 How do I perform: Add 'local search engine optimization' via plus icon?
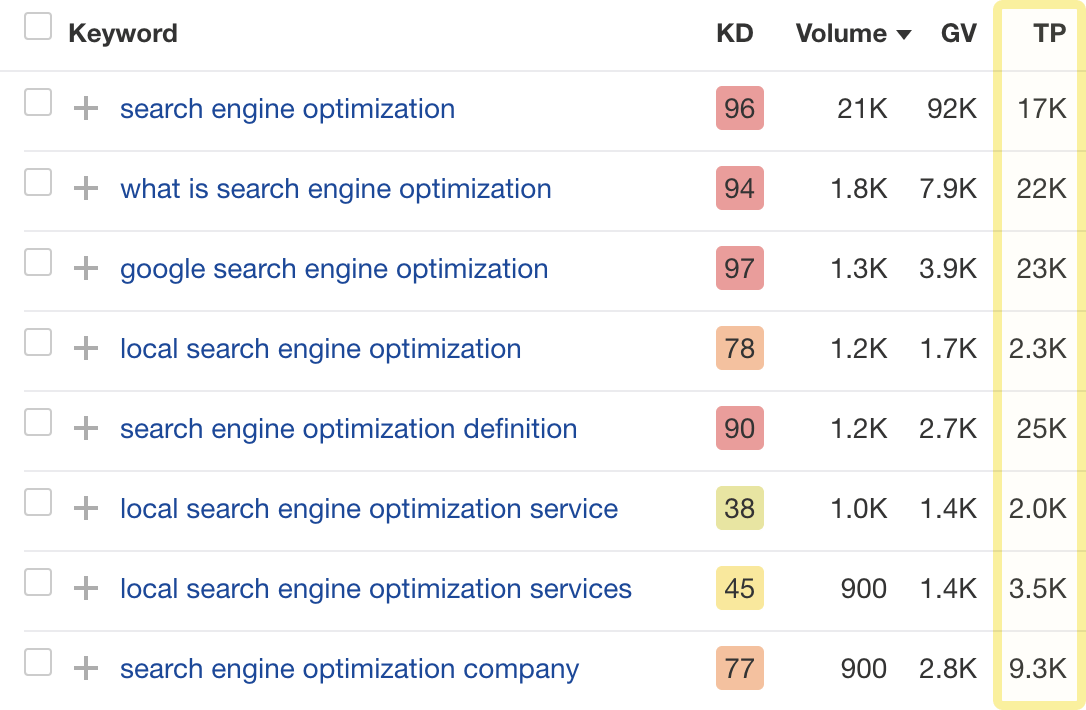pos(87,349)
